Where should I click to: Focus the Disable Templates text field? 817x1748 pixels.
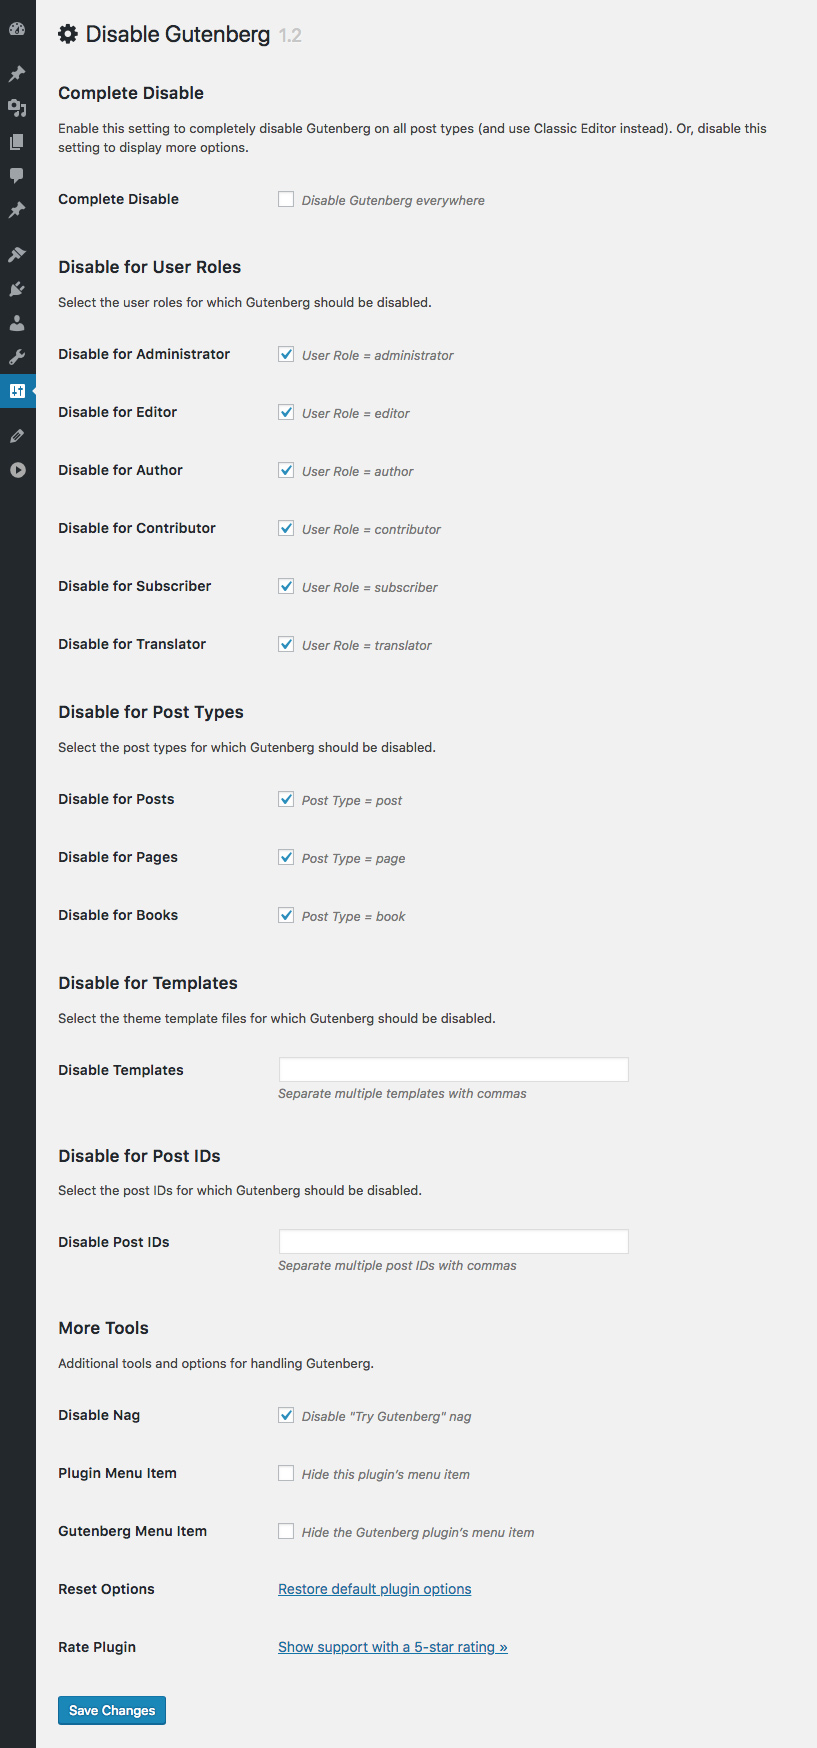click(454, 1069)
